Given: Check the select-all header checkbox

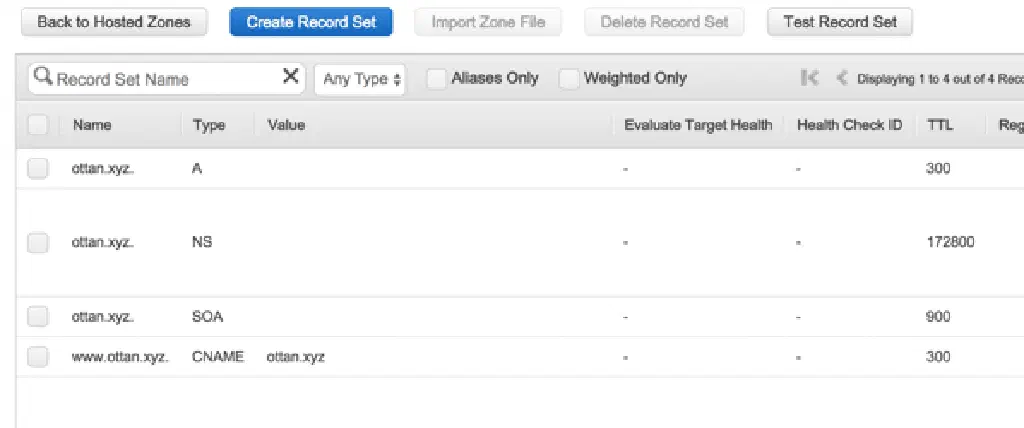Looking at the screenshot, I should tap(38, 125).
